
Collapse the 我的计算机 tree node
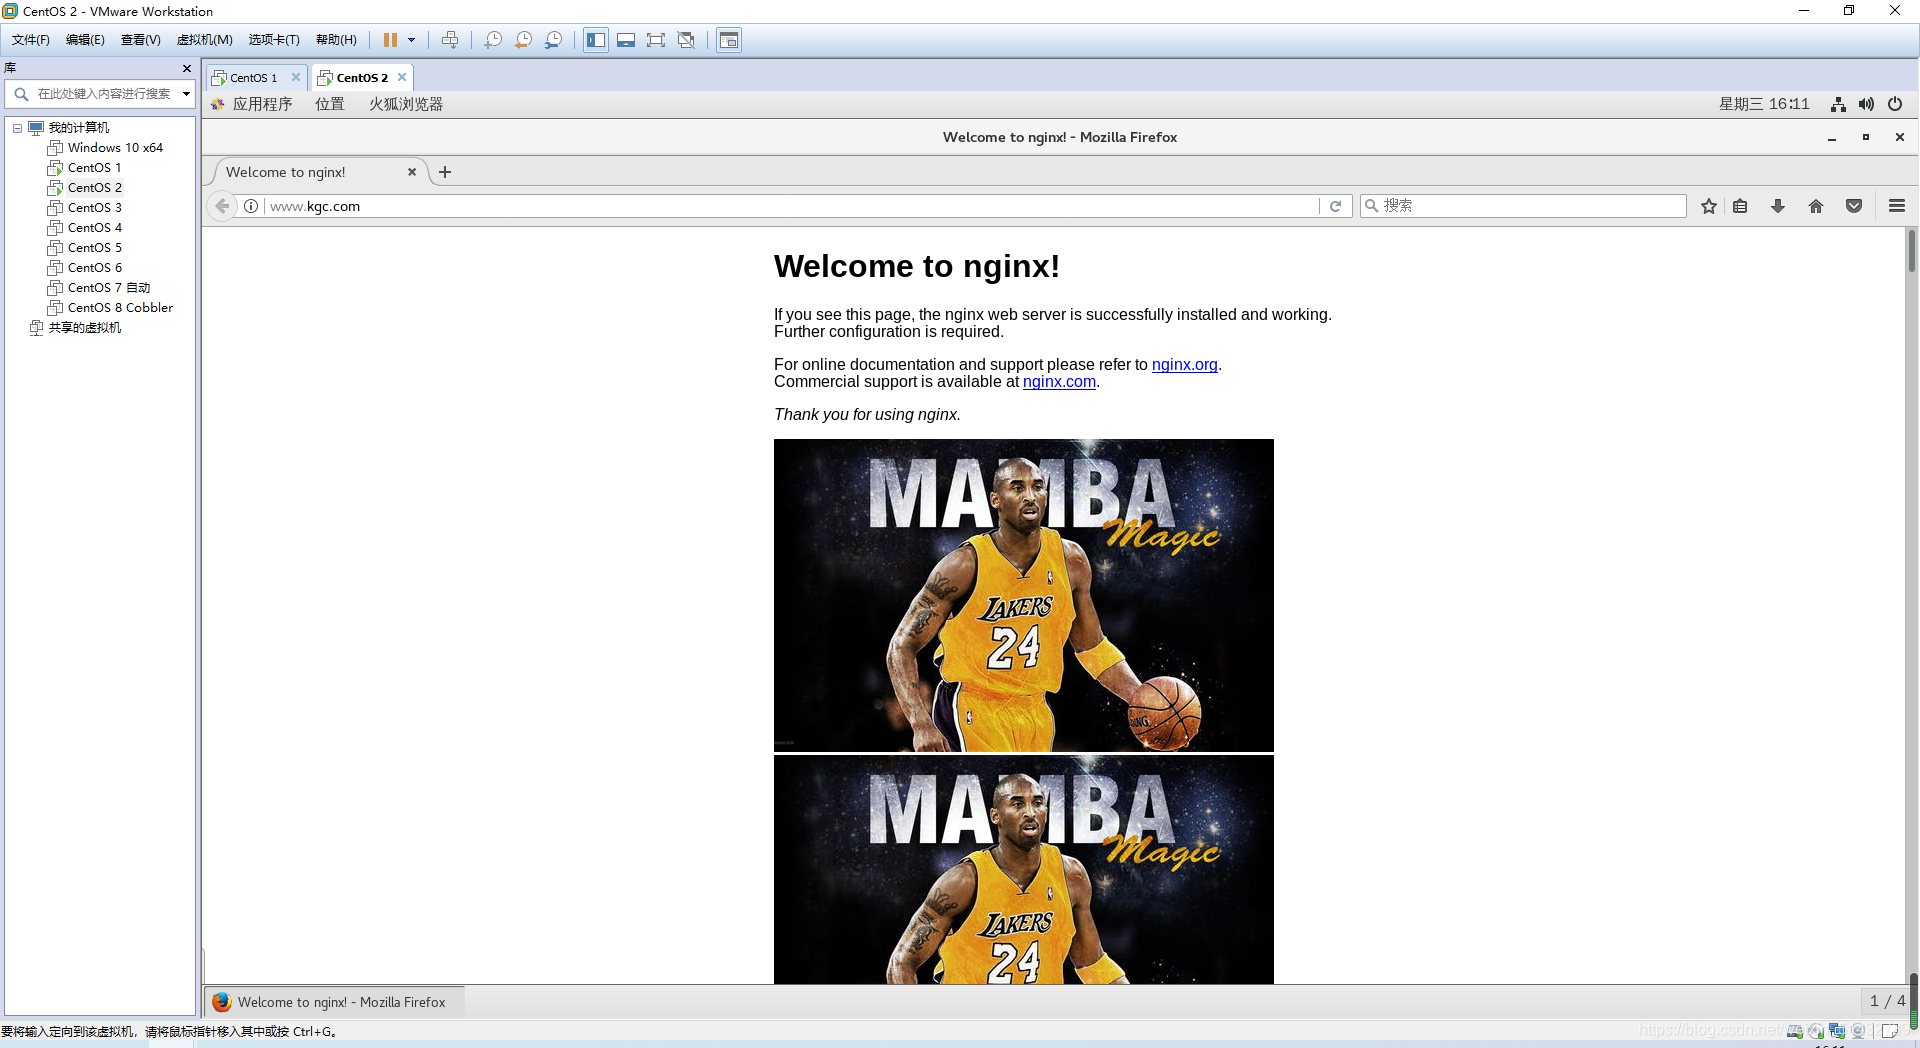(x=17, y=128)
